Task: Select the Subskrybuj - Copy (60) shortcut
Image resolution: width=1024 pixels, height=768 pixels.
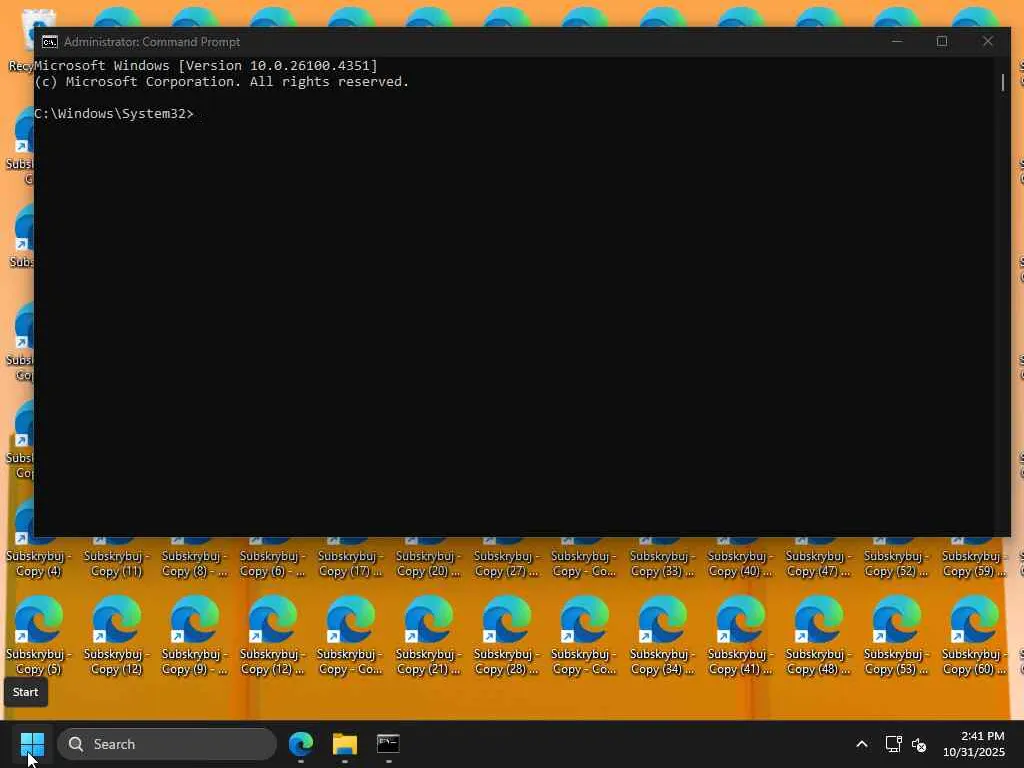Action: [x=974, y=635]
